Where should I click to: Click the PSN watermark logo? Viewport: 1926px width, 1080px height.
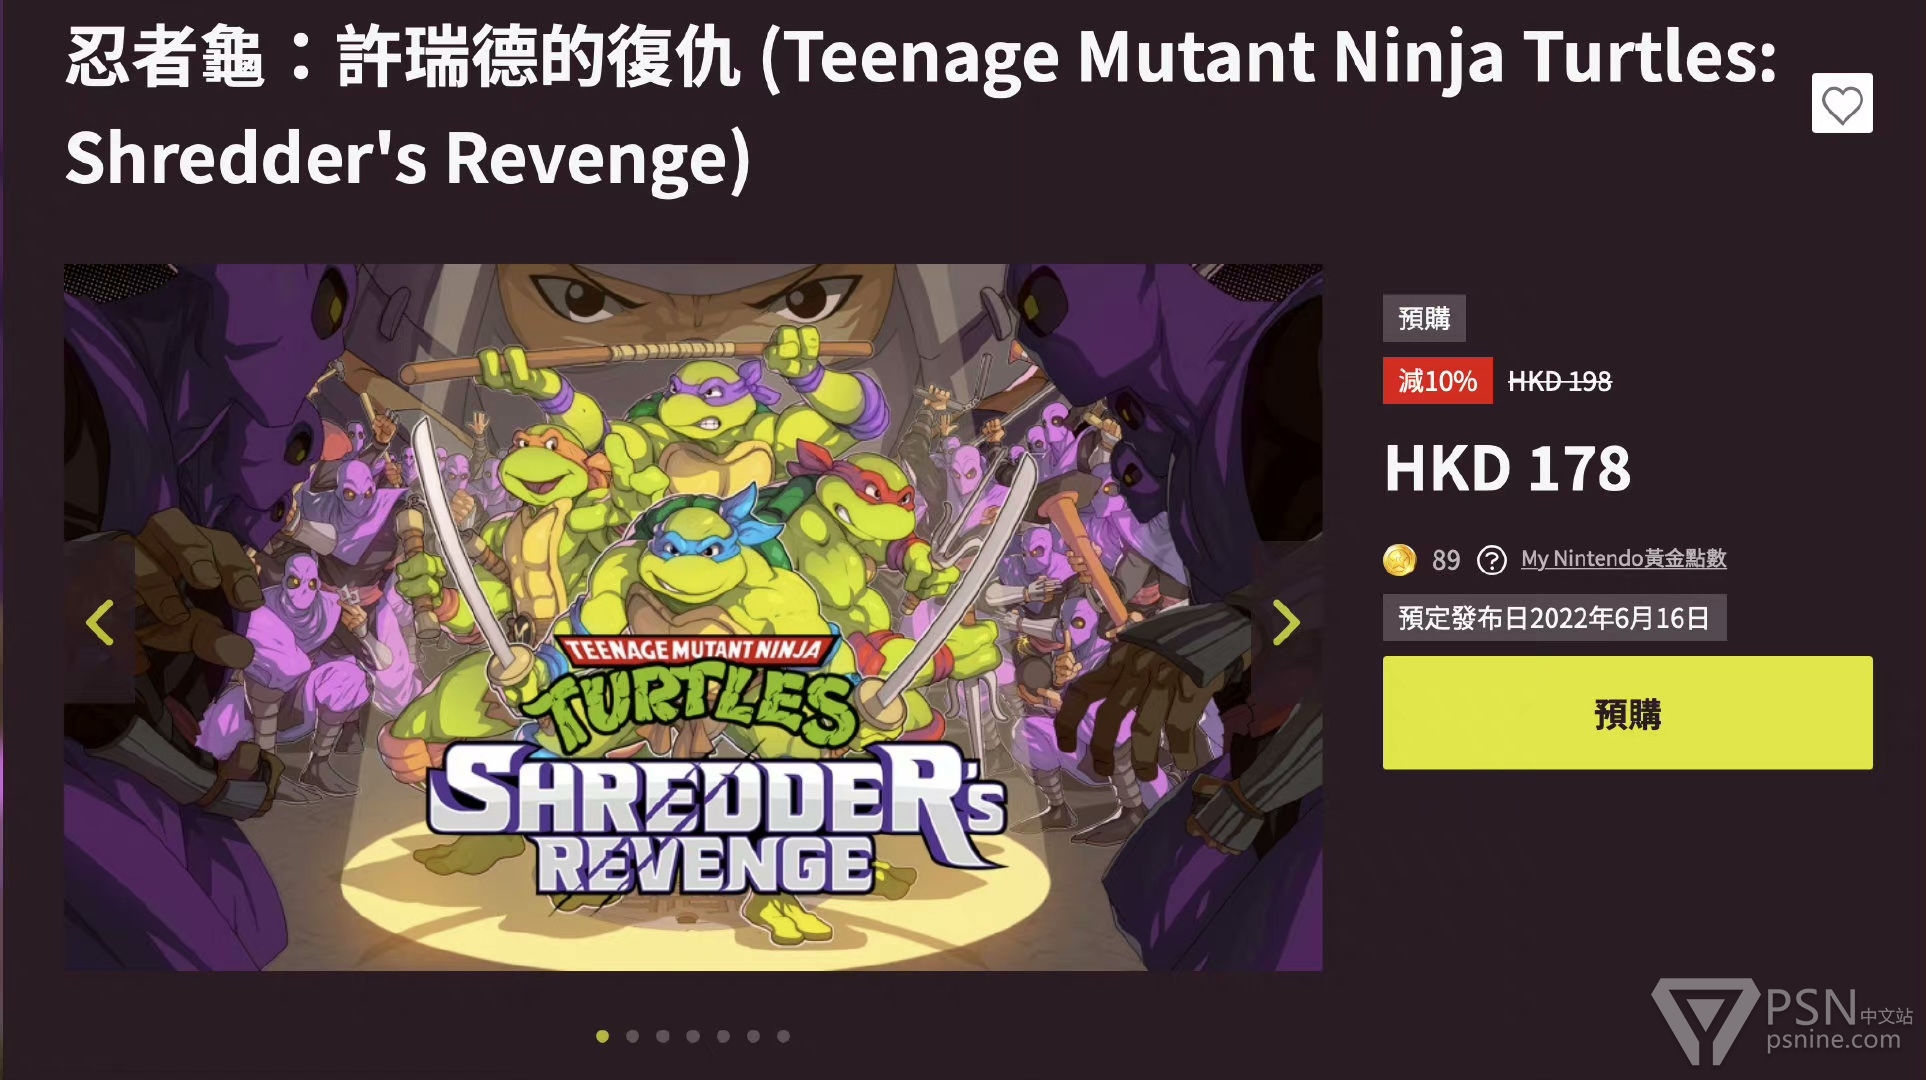(x=1782, y=1020)
